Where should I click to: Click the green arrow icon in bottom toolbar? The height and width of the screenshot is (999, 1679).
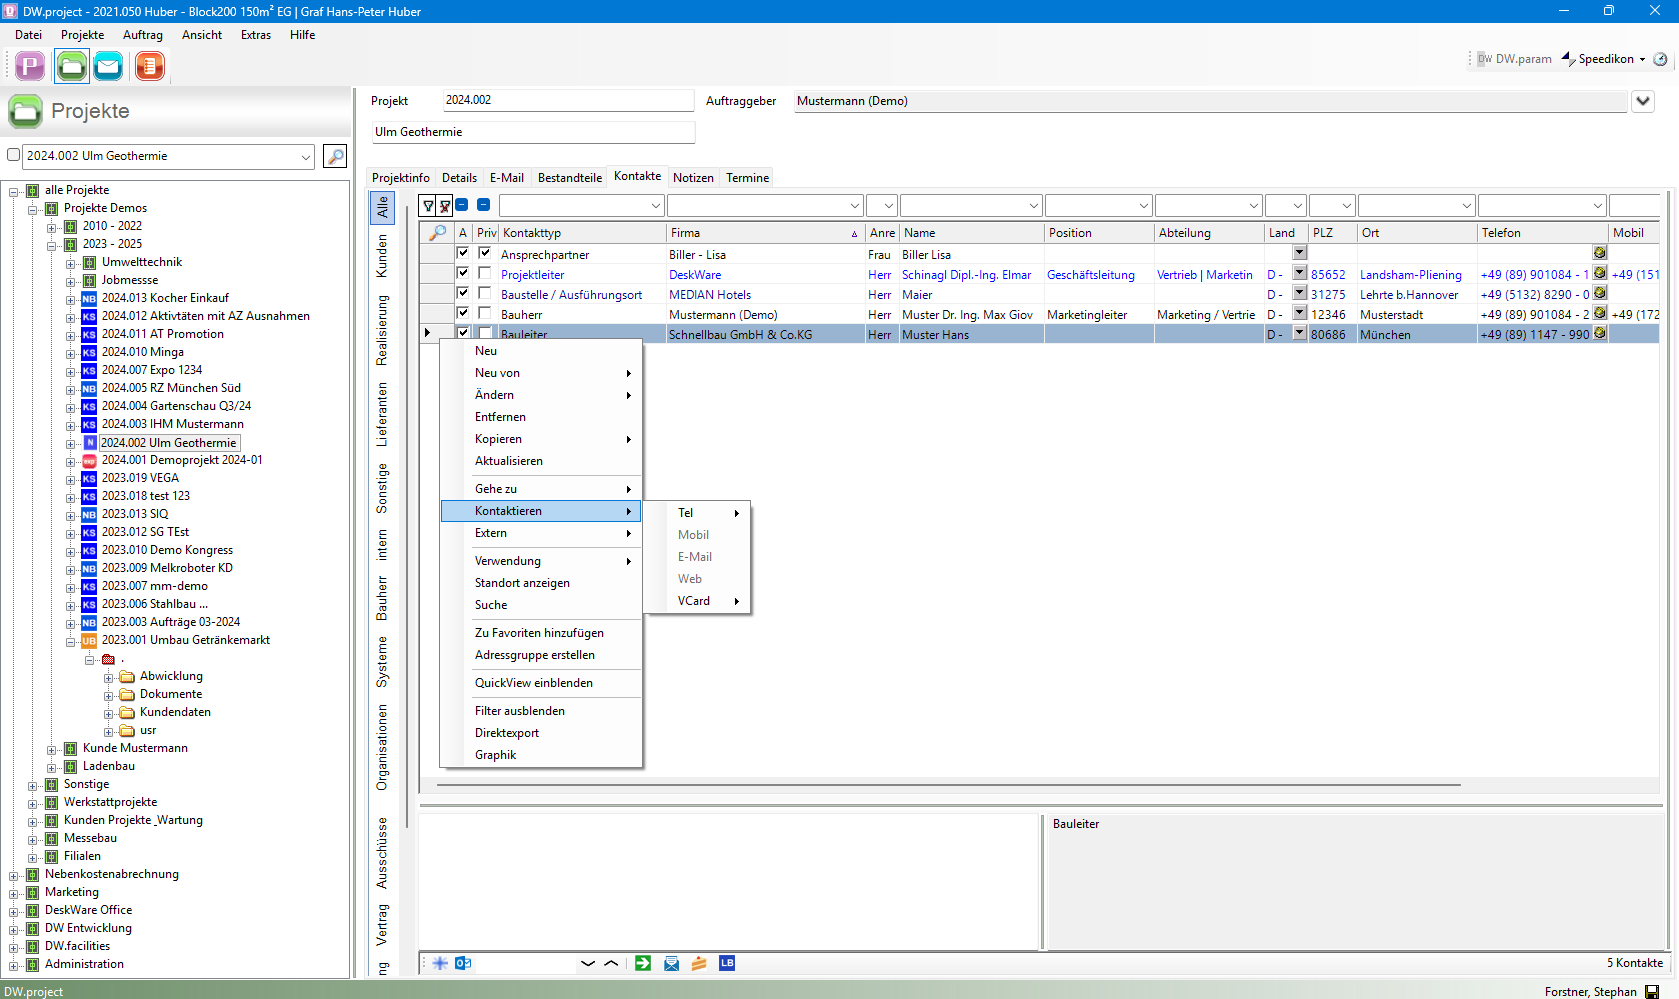(643, 963)
